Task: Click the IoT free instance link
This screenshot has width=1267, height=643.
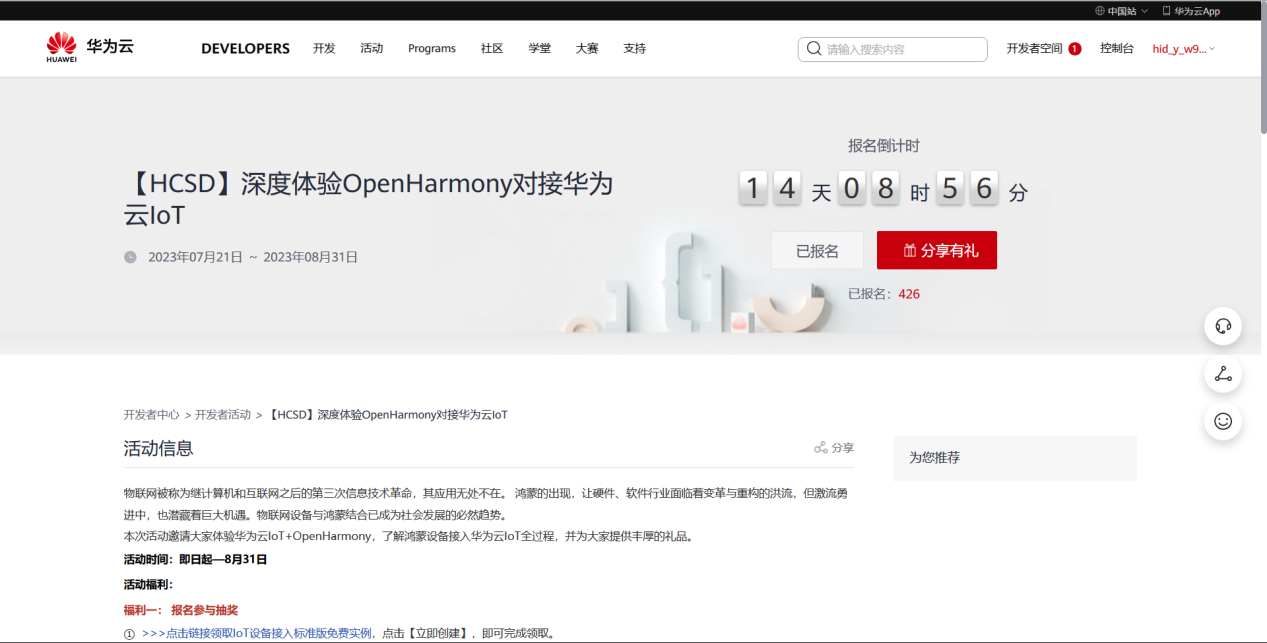Action: tap(257, 633)
